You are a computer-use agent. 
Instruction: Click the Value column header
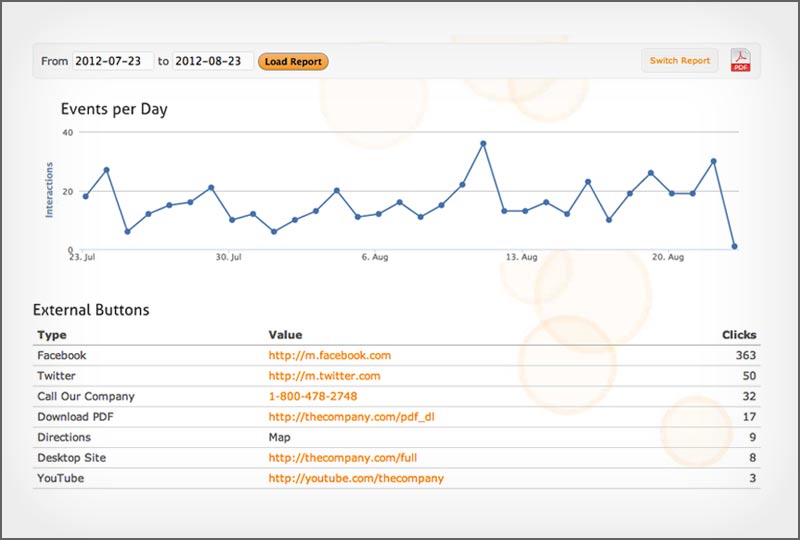285,335
